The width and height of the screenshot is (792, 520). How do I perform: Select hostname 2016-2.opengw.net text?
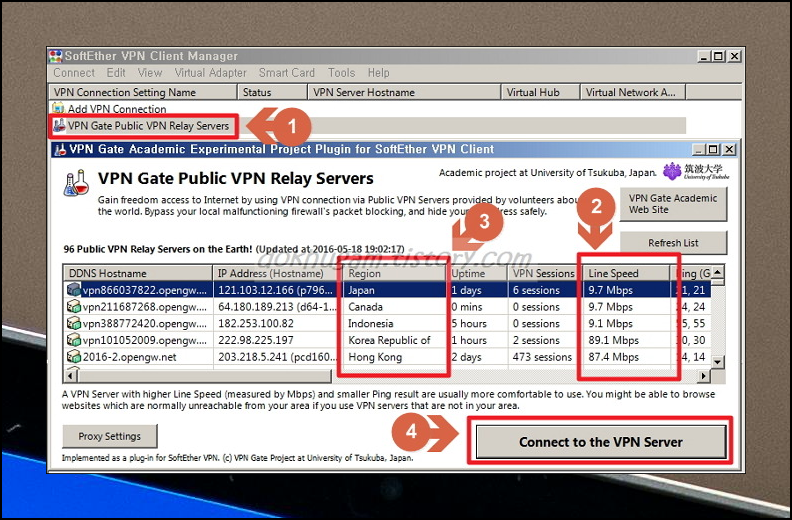(130, 357)
